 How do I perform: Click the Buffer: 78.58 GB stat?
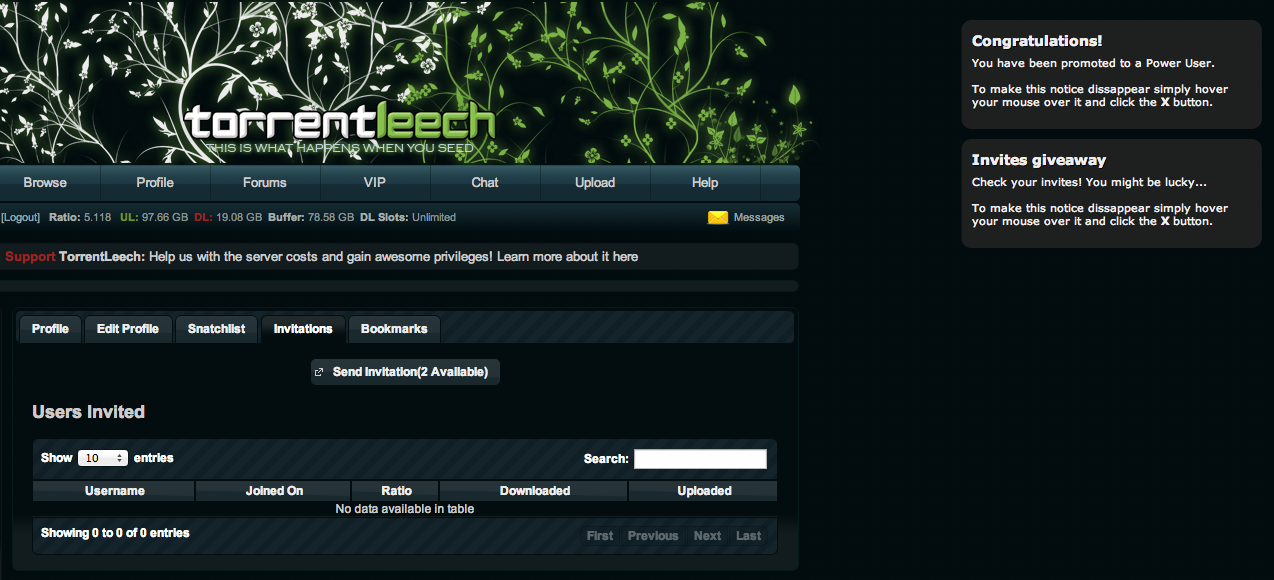point(311,217)
